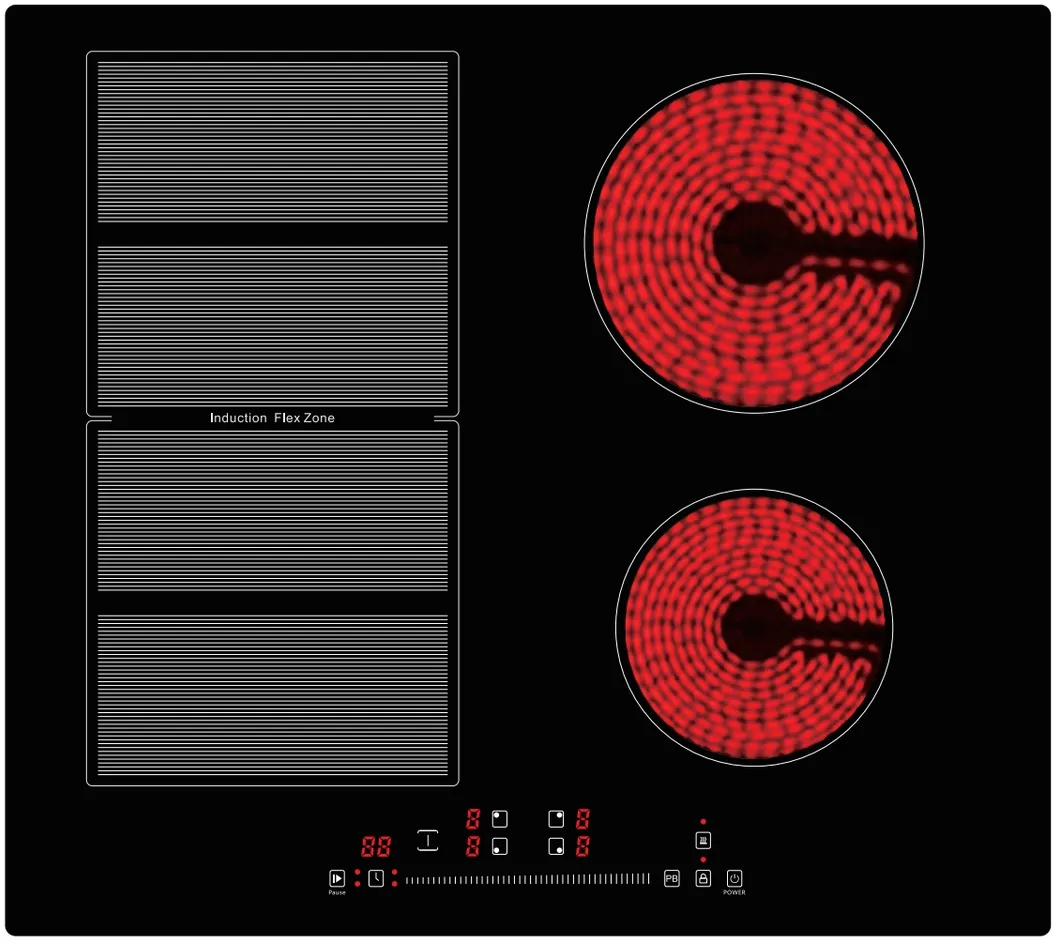1059x943 pixels.
Task: Tap the front-right zone power level digit
Action: point(582,846)
